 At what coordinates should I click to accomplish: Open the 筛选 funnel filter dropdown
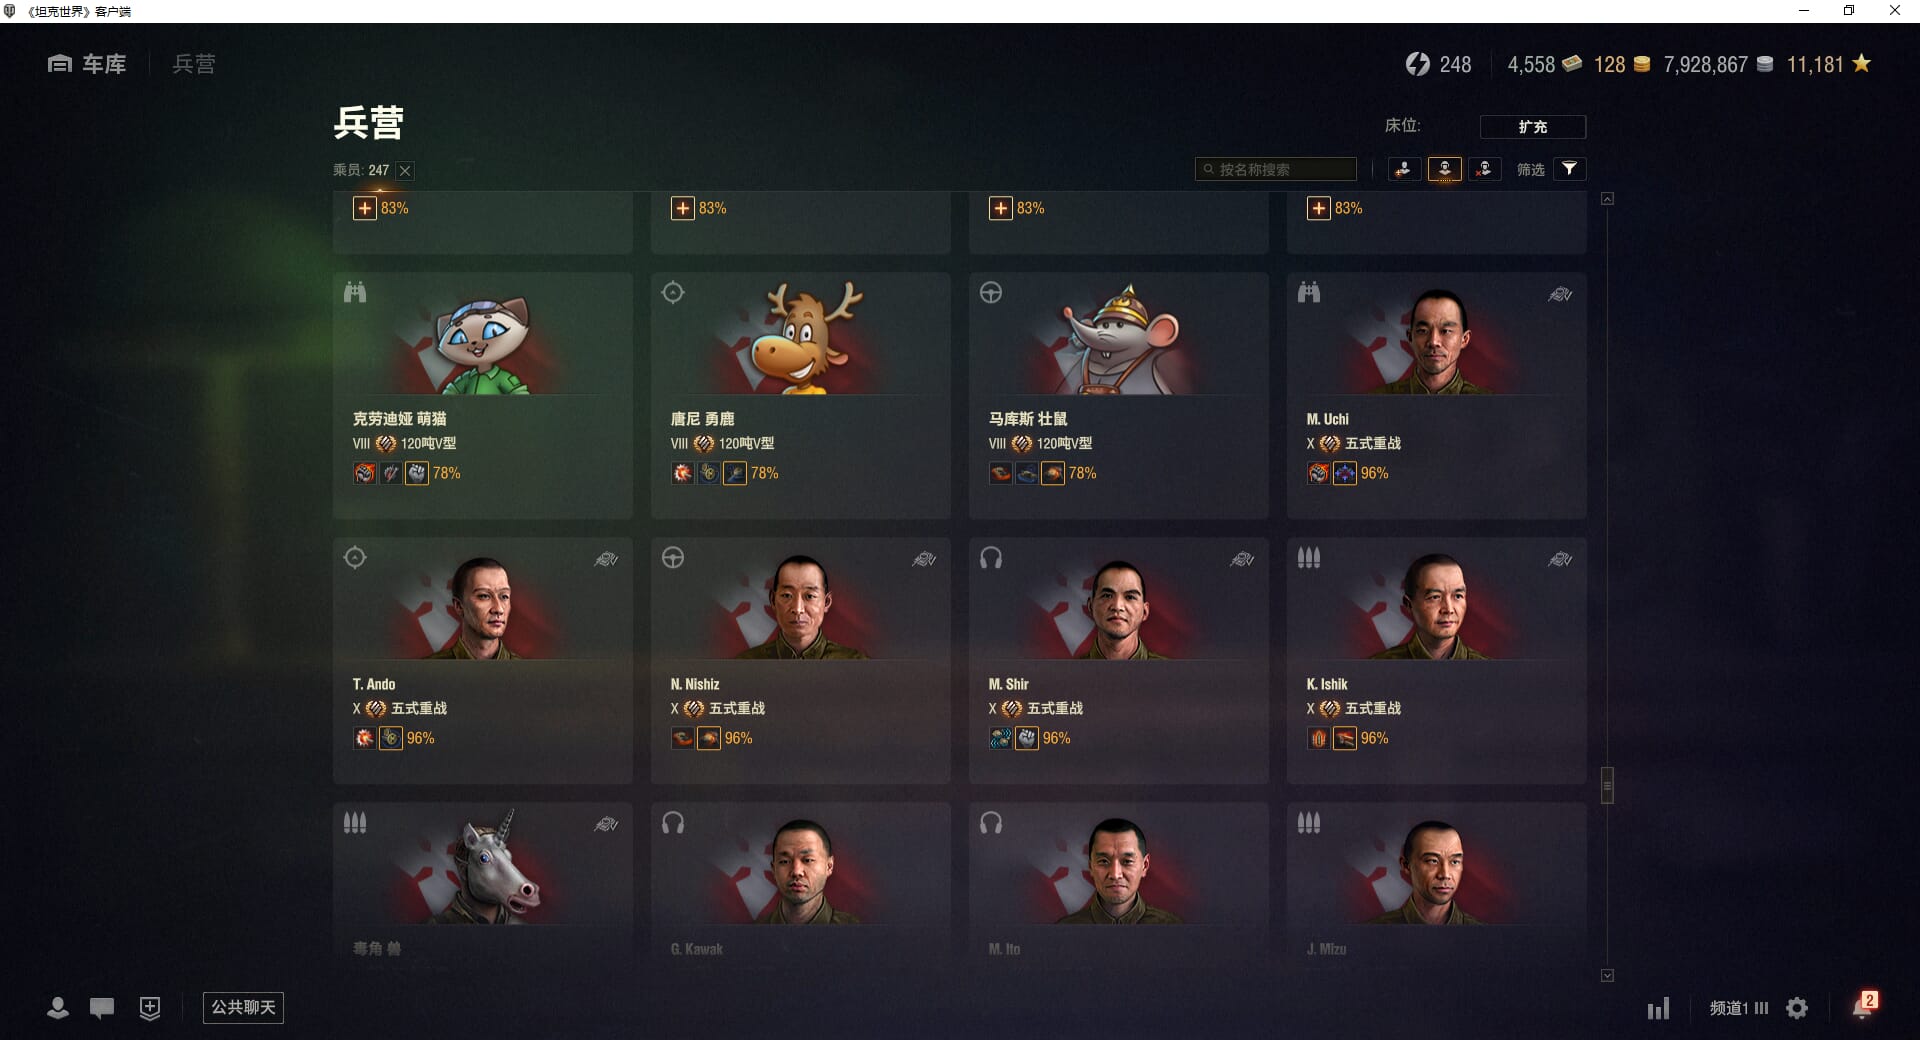click(1569, 169)
